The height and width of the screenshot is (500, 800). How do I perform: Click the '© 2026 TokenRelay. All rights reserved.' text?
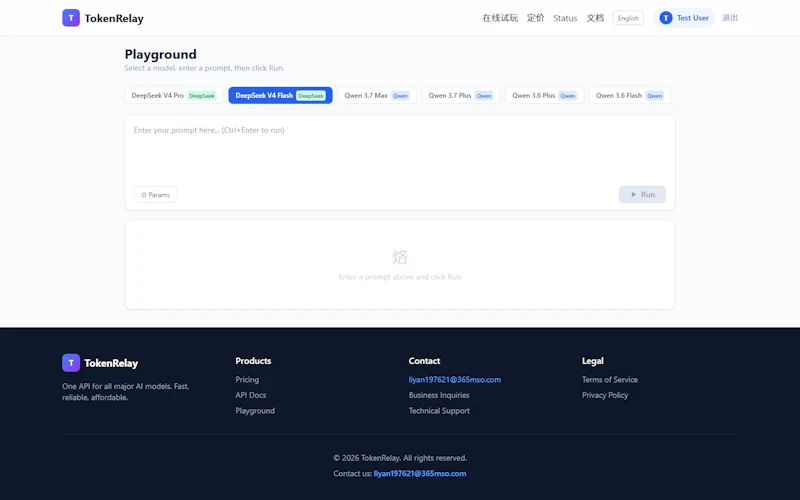click(400, 458)
